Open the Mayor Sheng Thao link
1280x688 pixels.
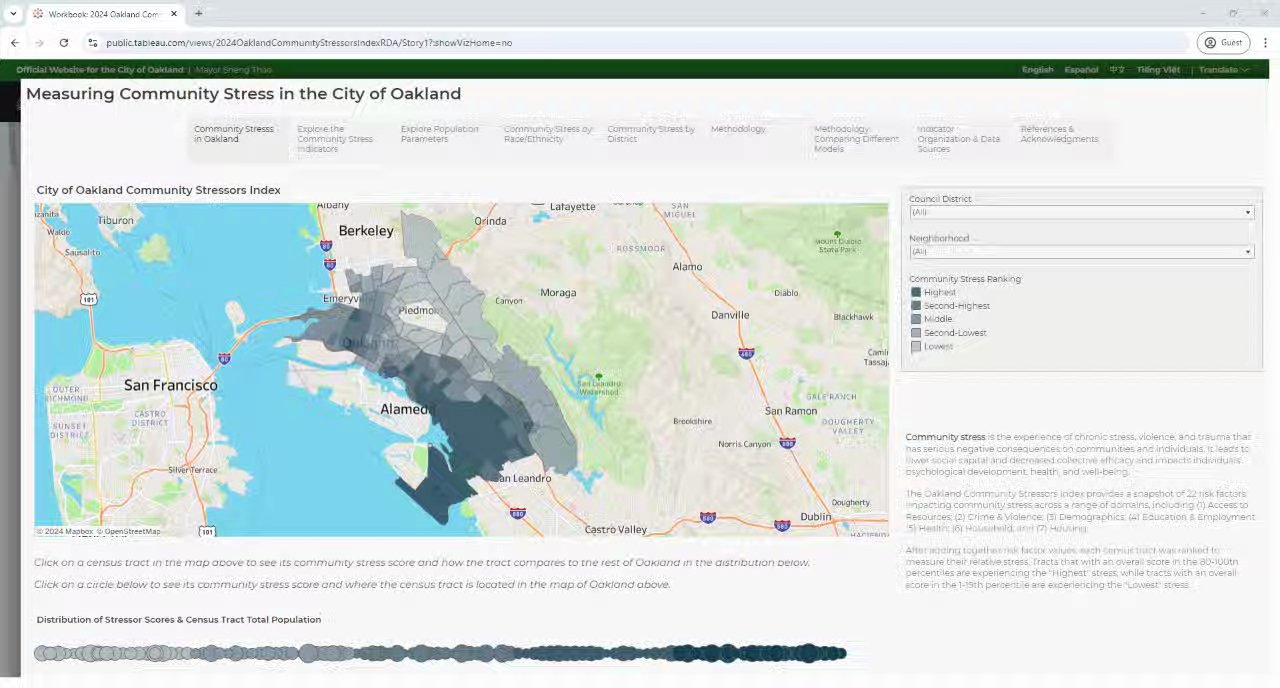click(x=232, y=70)
